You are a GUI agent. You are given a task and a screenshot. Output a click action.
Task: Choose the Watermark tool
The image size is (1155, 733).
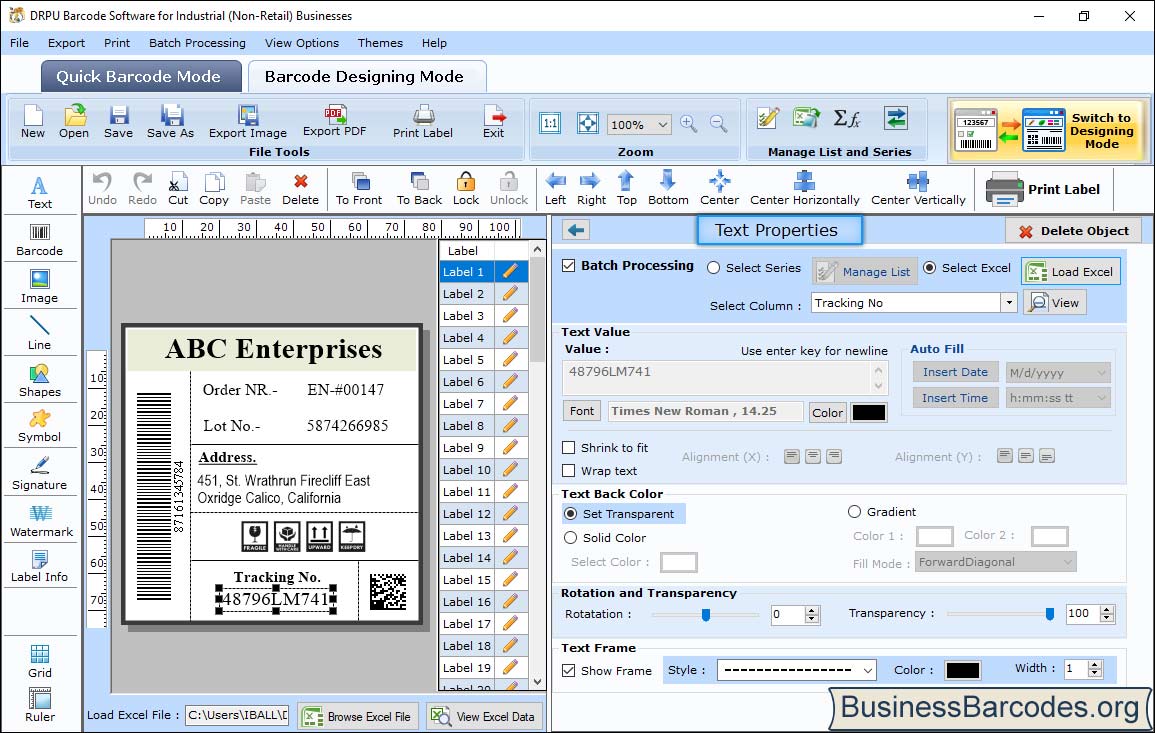tap(41, 520)
